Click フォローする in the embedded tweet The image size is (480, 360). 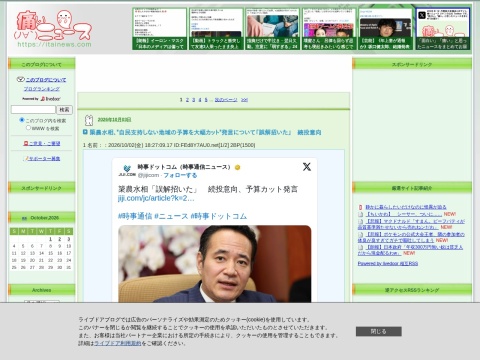pyautogui.click(x=180, y=175)
